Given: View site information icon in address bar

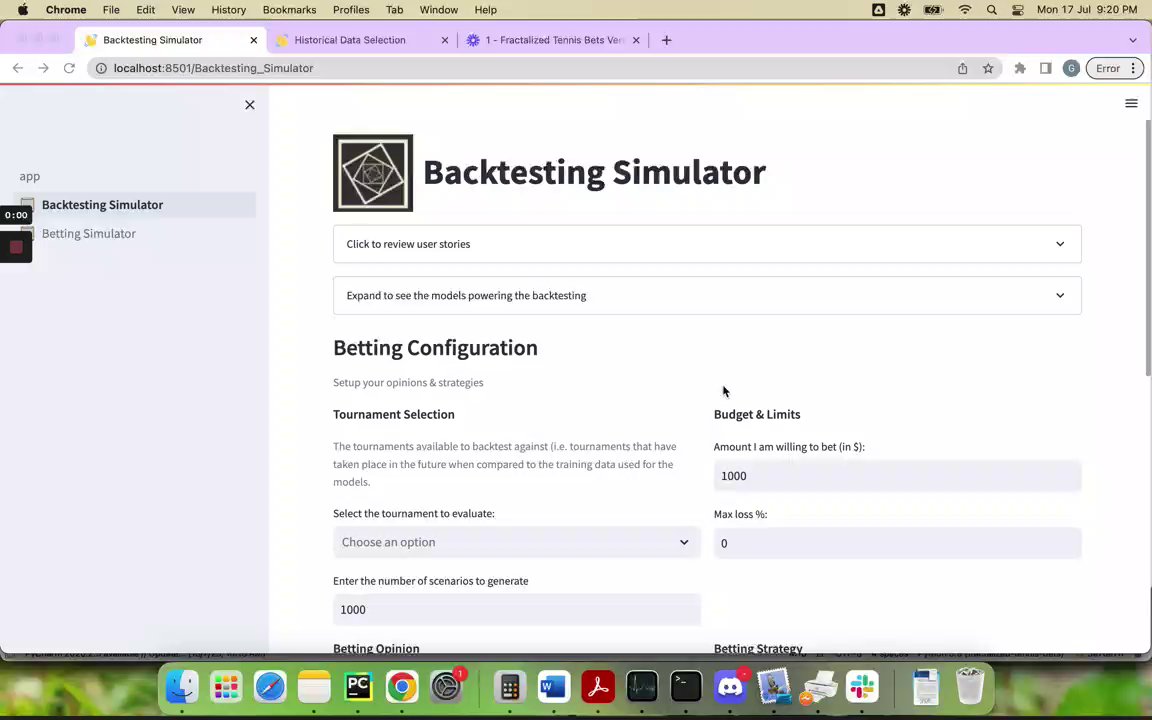Looking at the screenshot, I should point(101,68).
